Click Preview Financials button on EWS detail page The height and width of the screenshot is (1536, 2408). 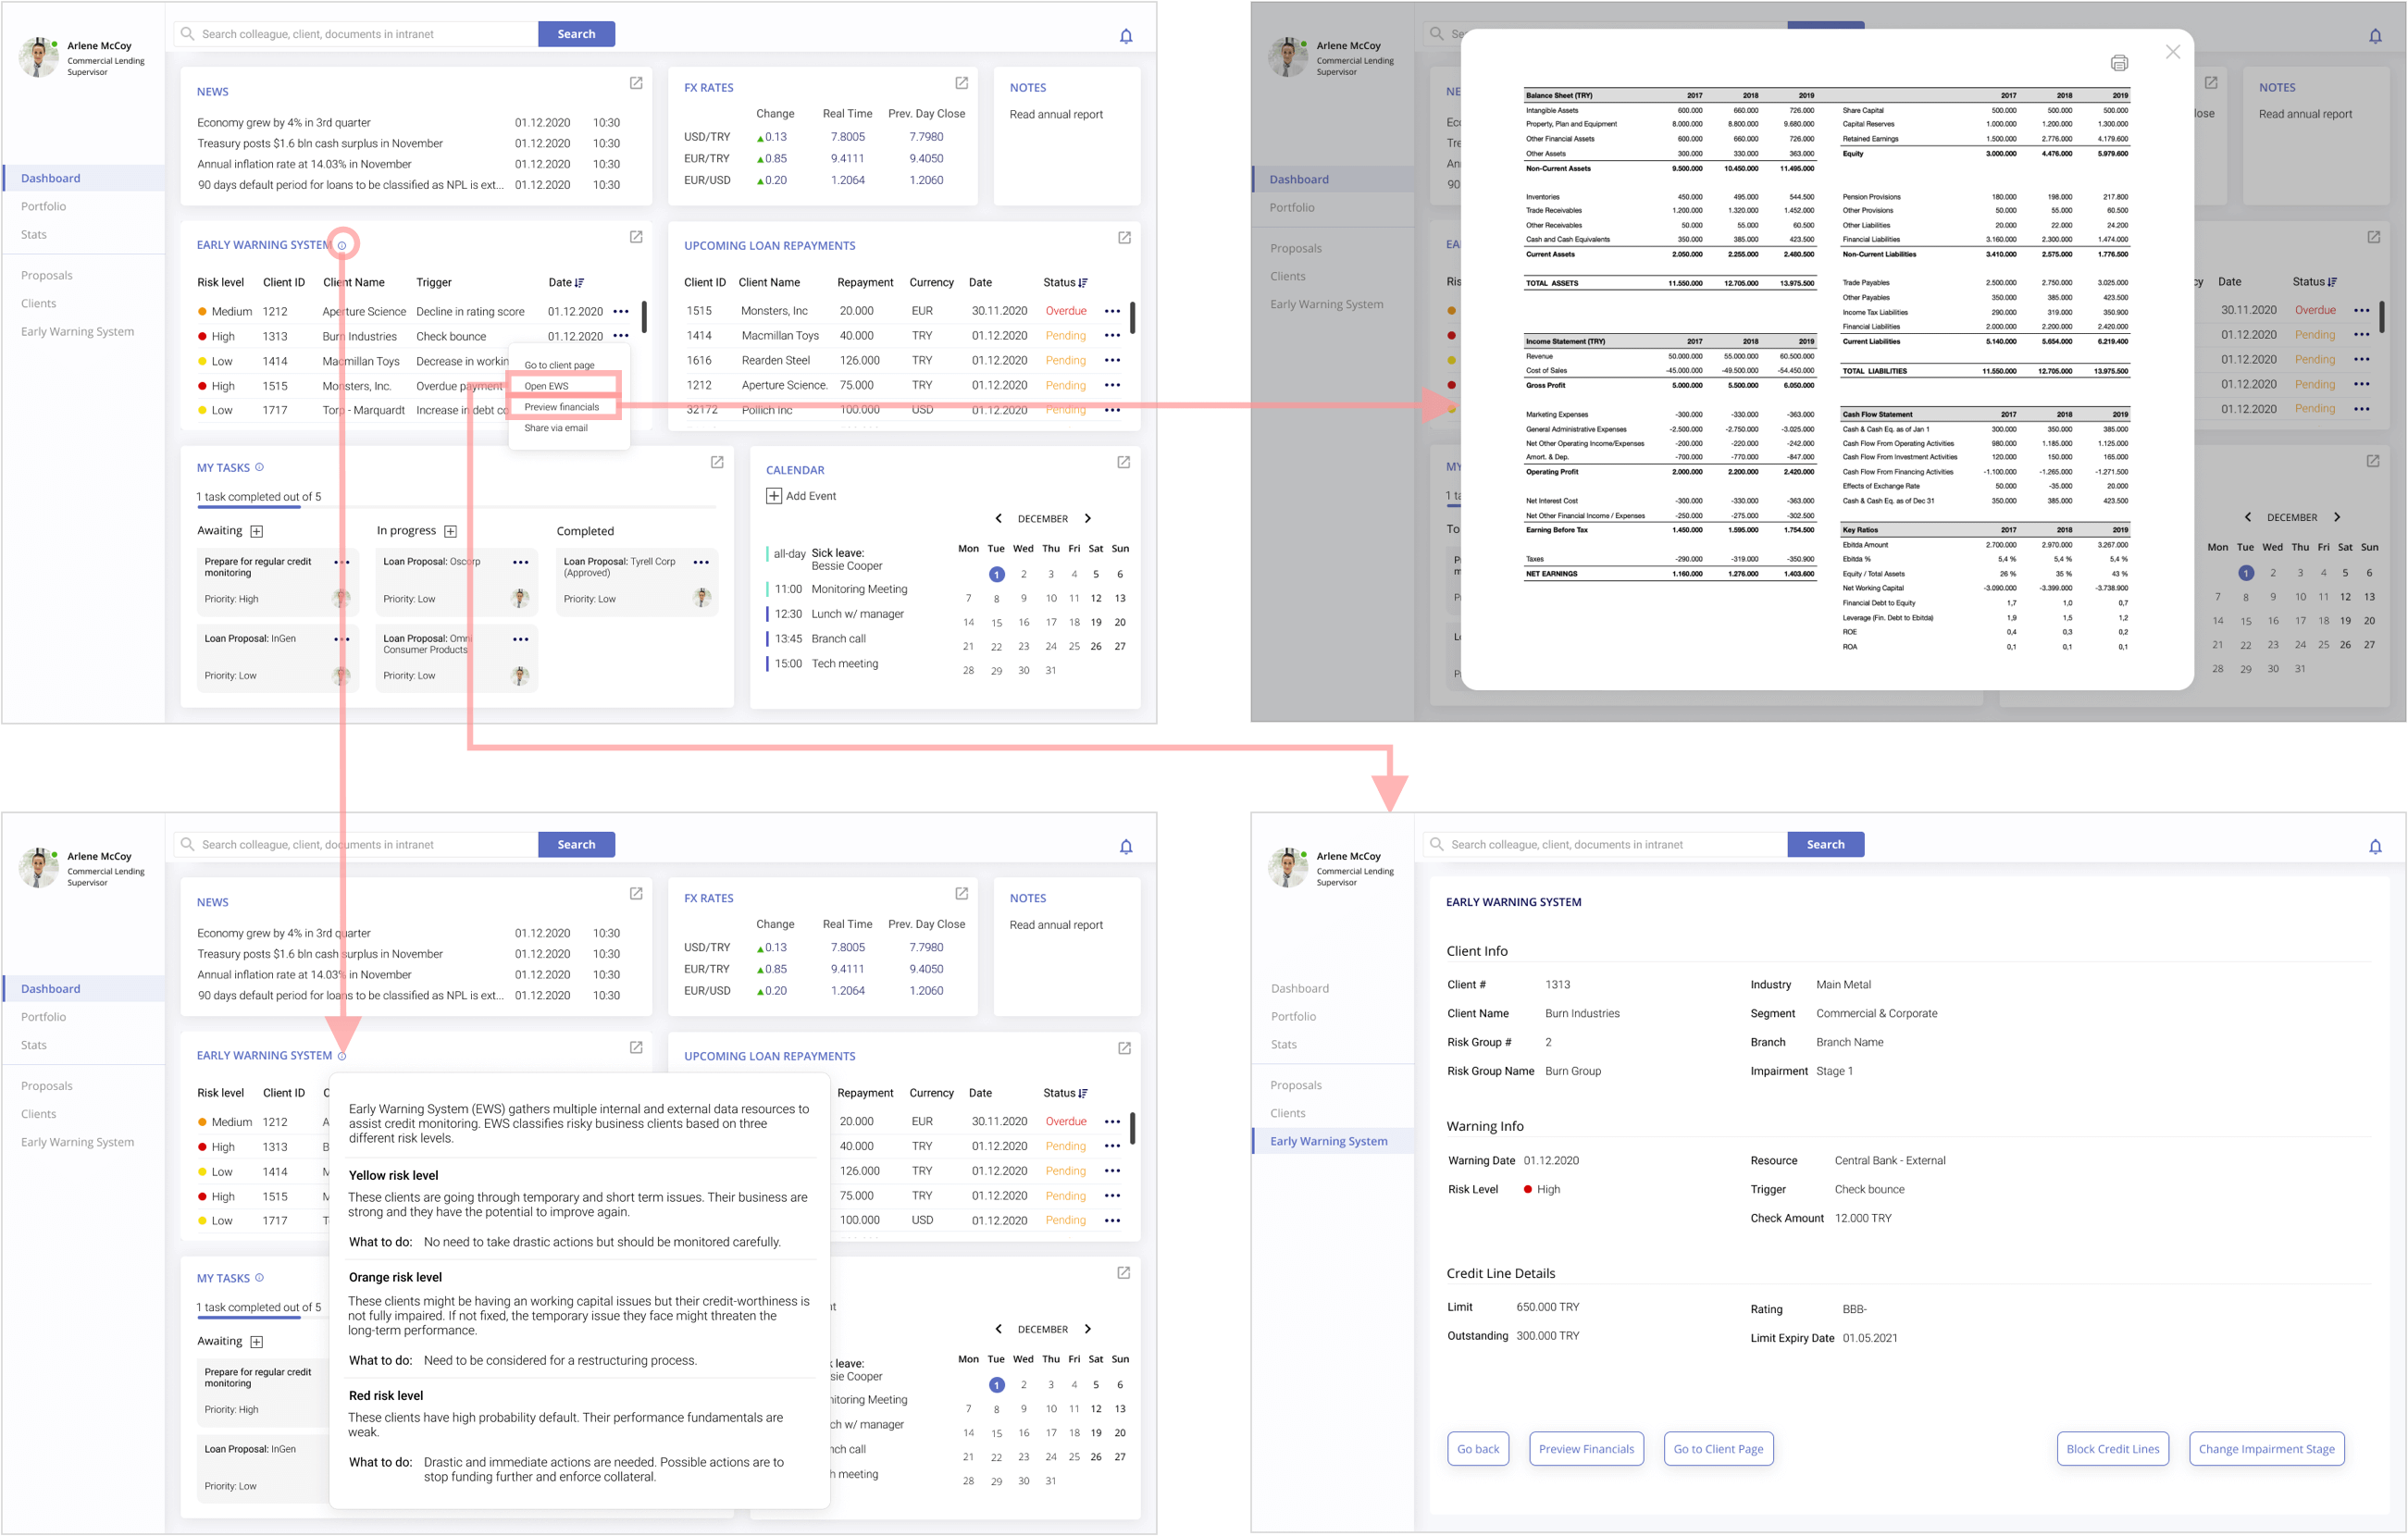tap(1586, 1449)
